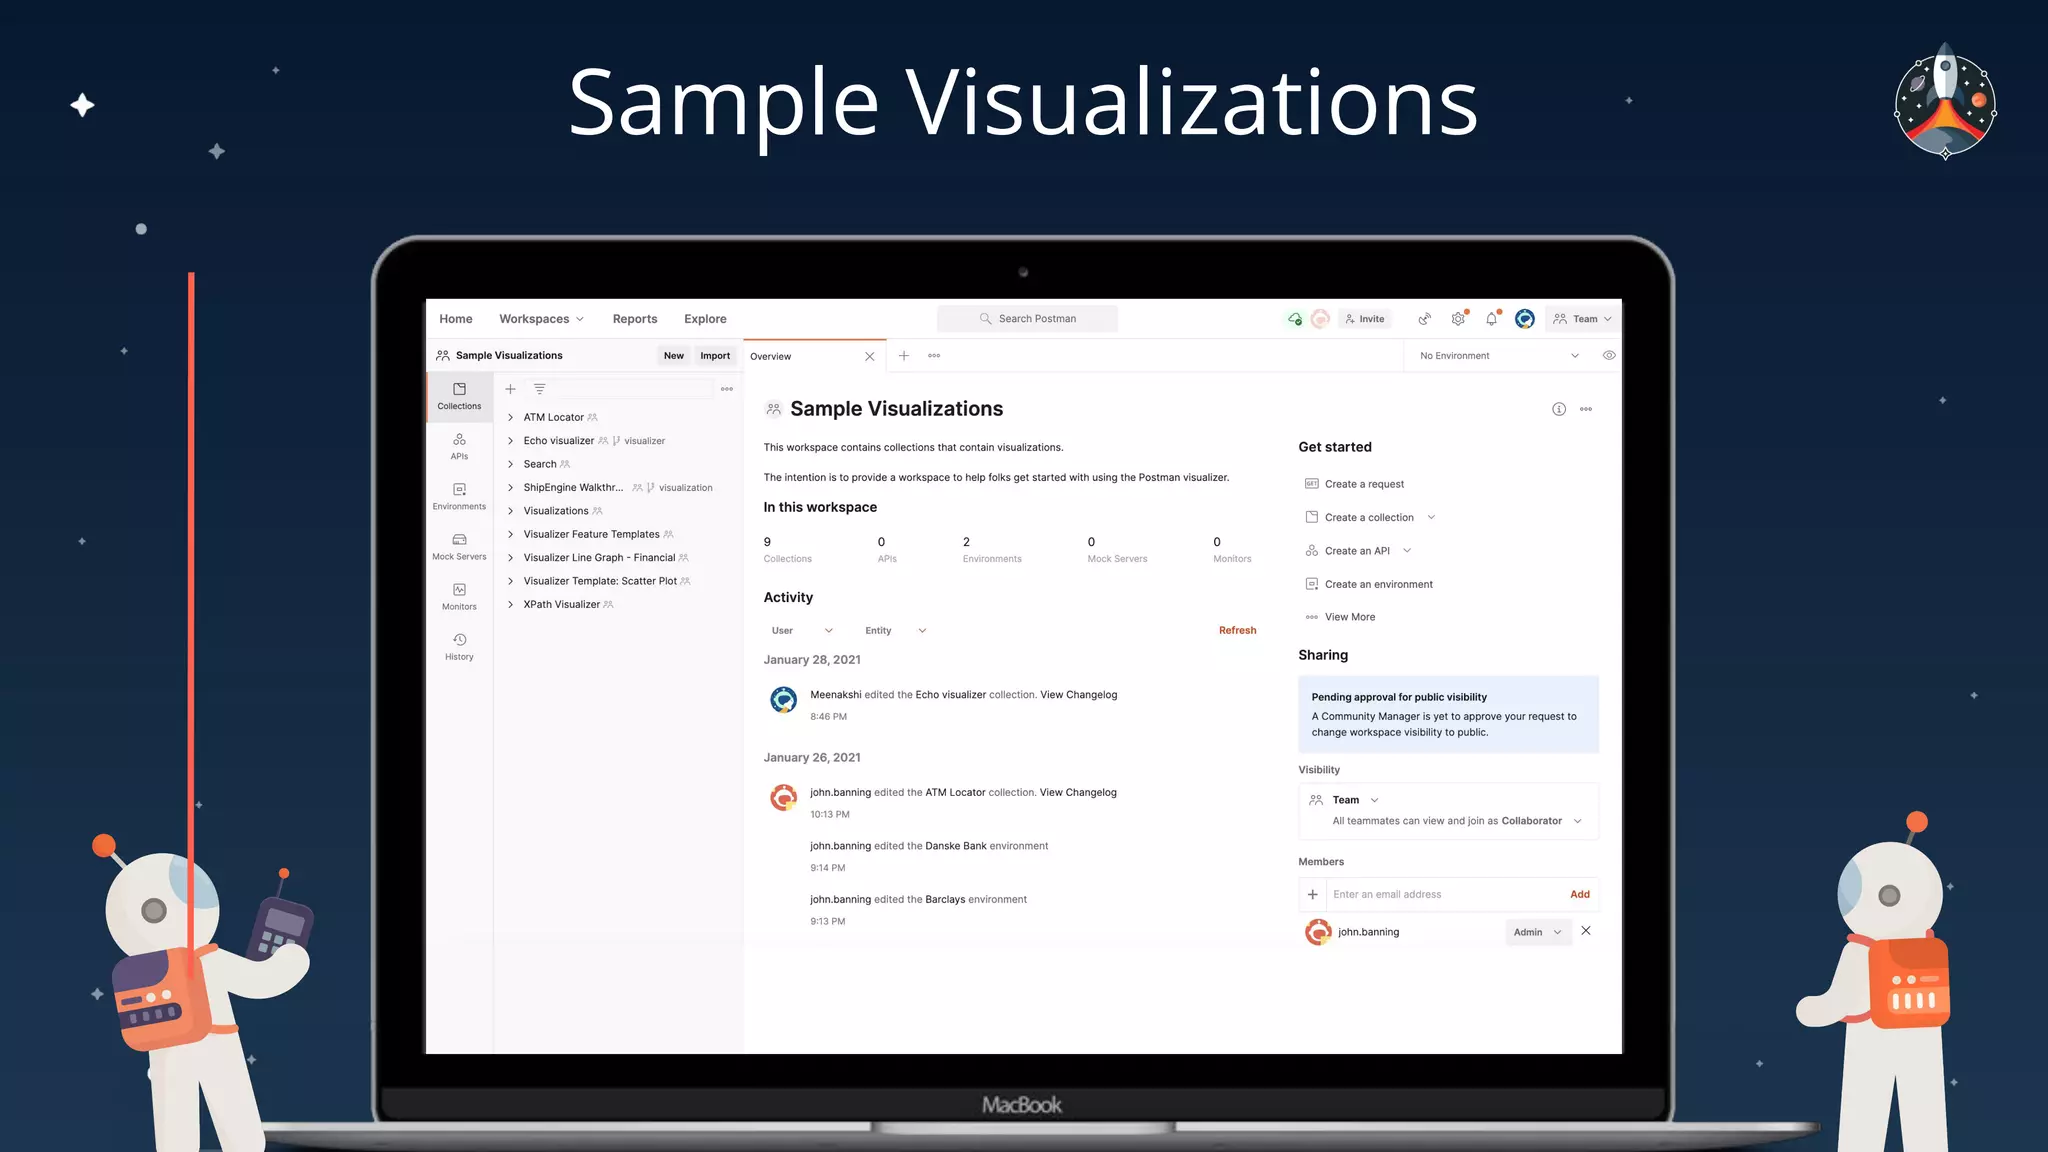
Task: Open the Entity activity filter dropdown
Action: [896, 631]
